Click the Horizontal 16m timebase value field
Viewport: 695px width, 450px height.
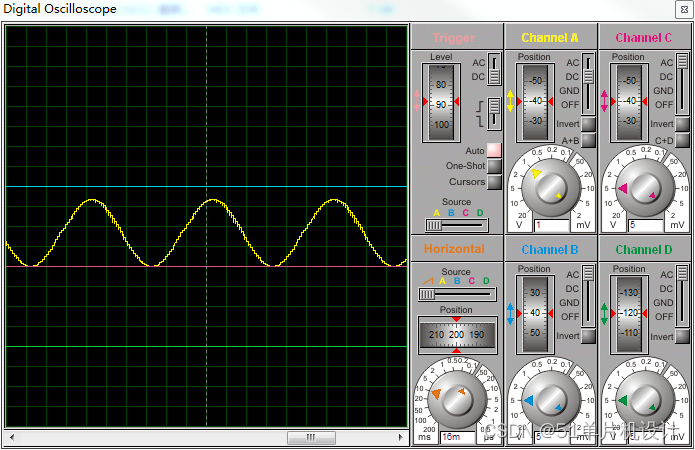457,437
